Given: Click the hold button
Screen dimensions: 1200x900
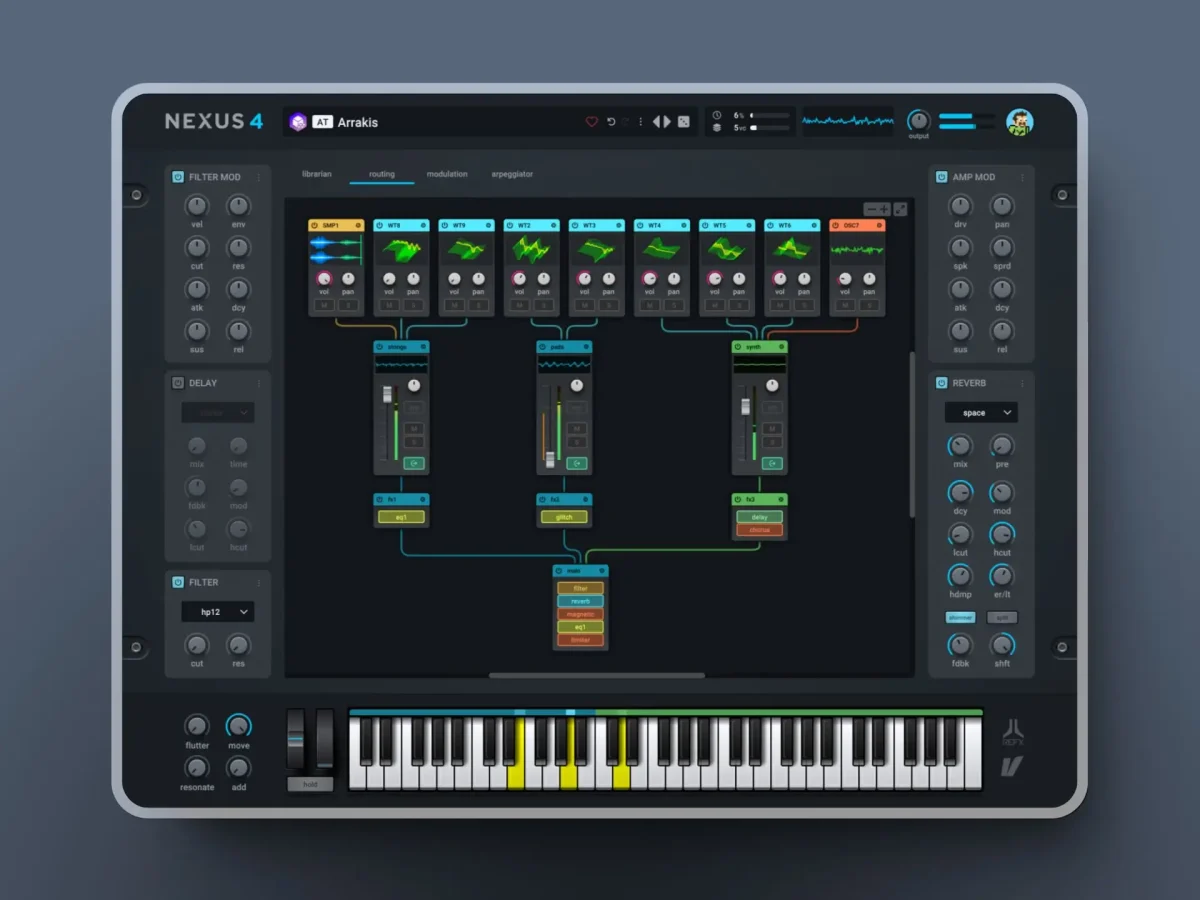Looking at the screenshot, I should [310, 784].
